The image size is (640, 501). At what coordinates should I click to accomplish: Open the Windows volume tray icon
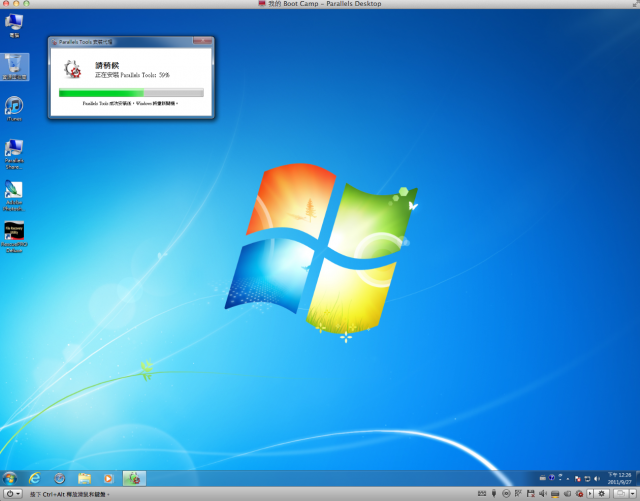click(x=597, y=479)
